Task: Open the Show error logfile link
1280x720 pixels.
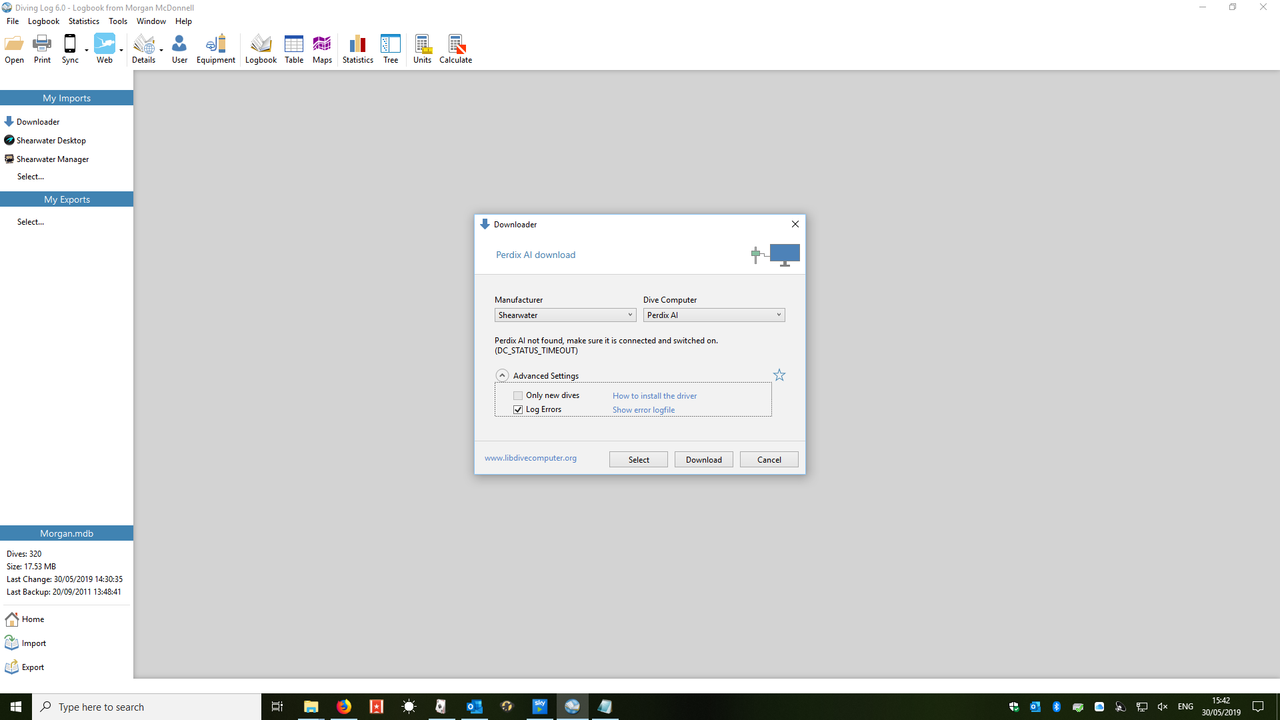Action: tap(644, 410)
